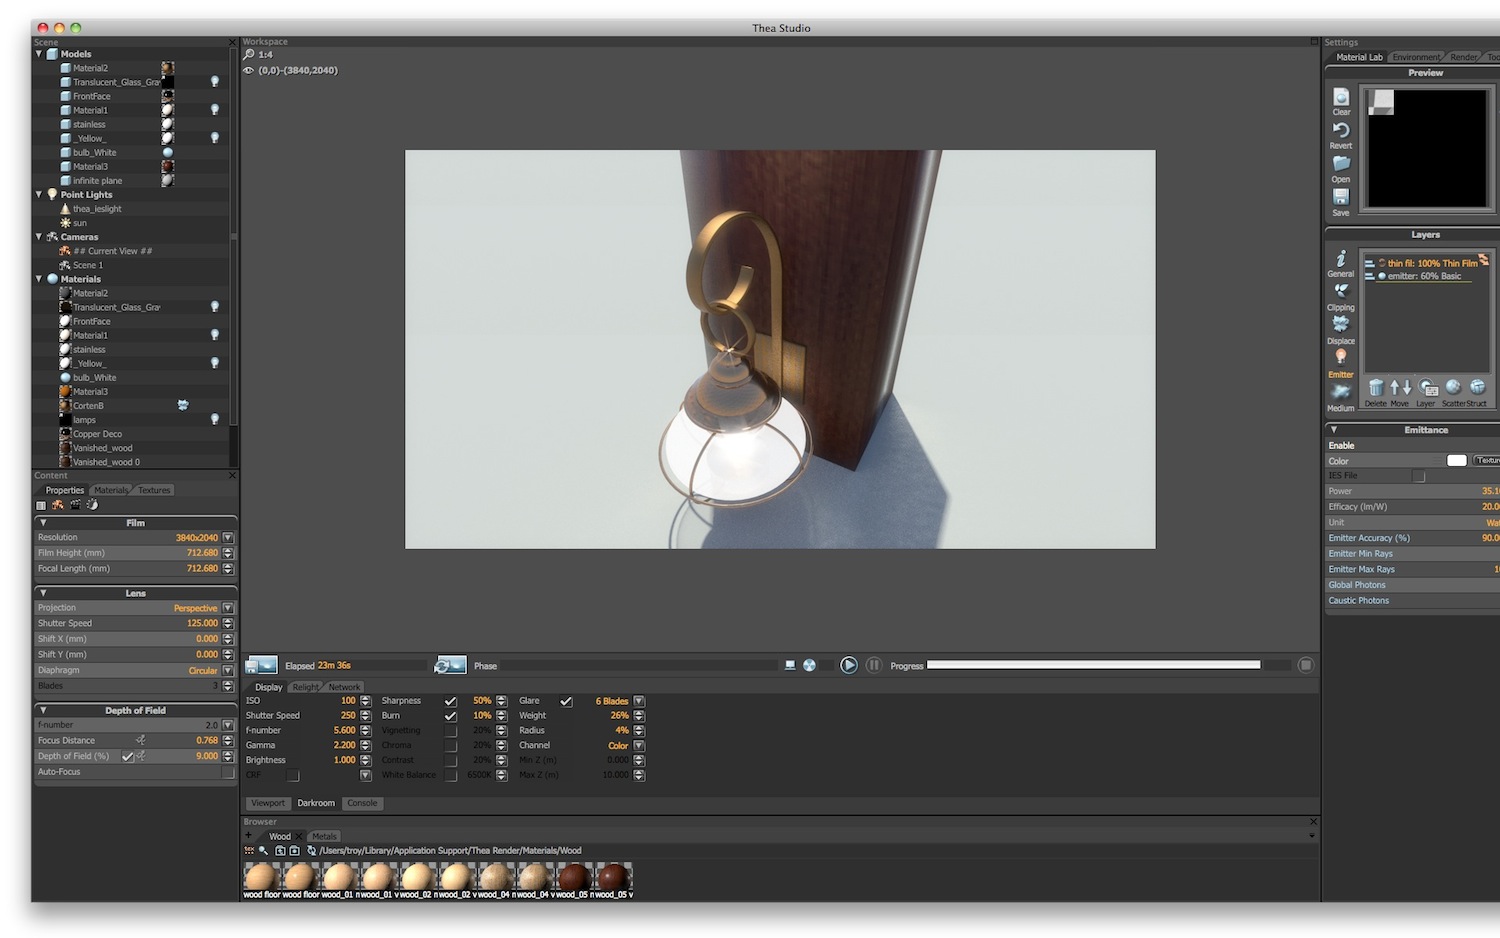Image resolution: width=1500 pixels, height=938 pixels.
Task: Click the magnifier search icon in Browser toolbar
Action: tap(263, 851)
